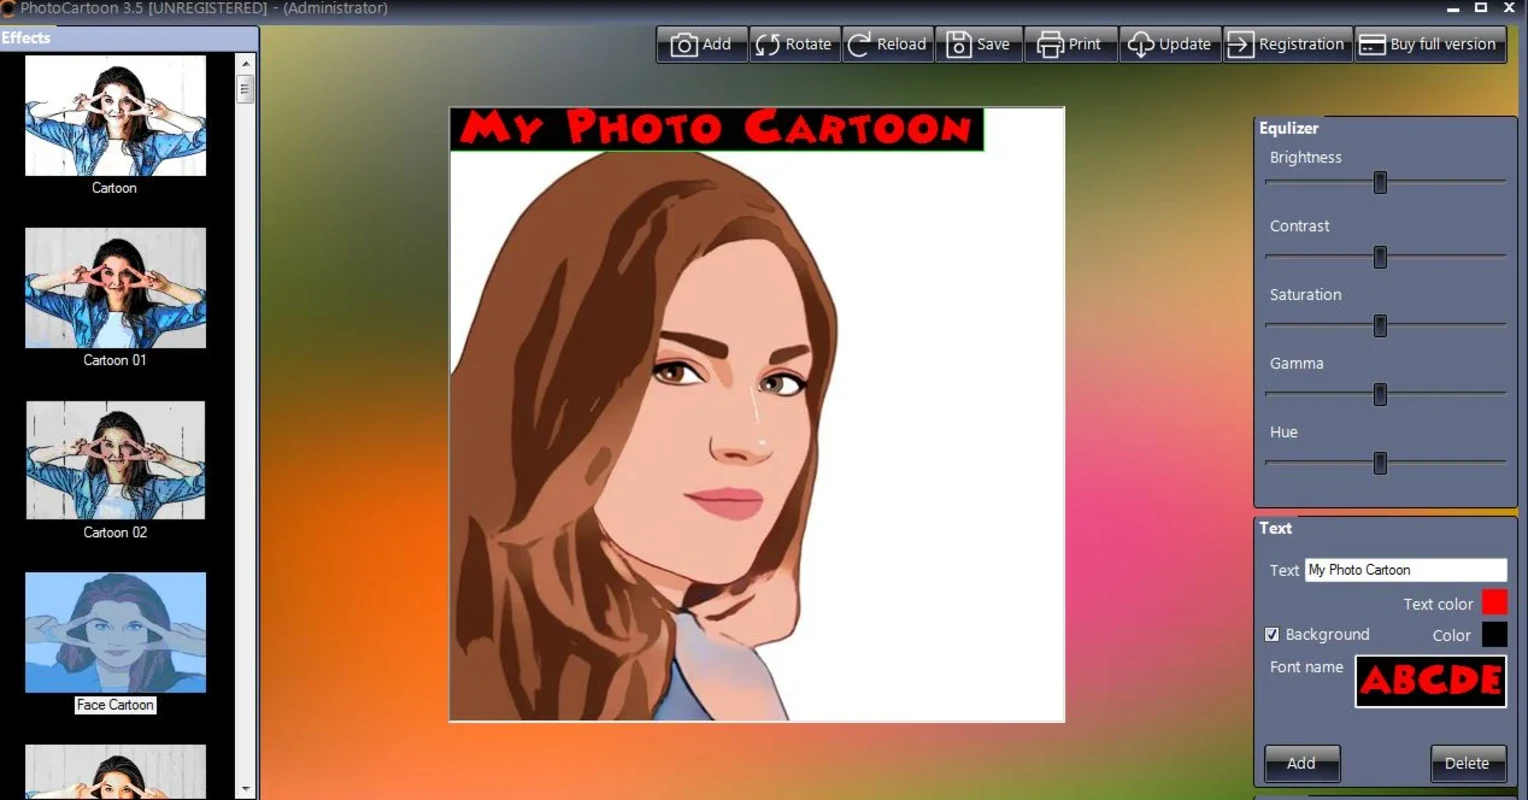Click the Save floppy disk icon
The image size is (1528, 800).
coord(958,45)
